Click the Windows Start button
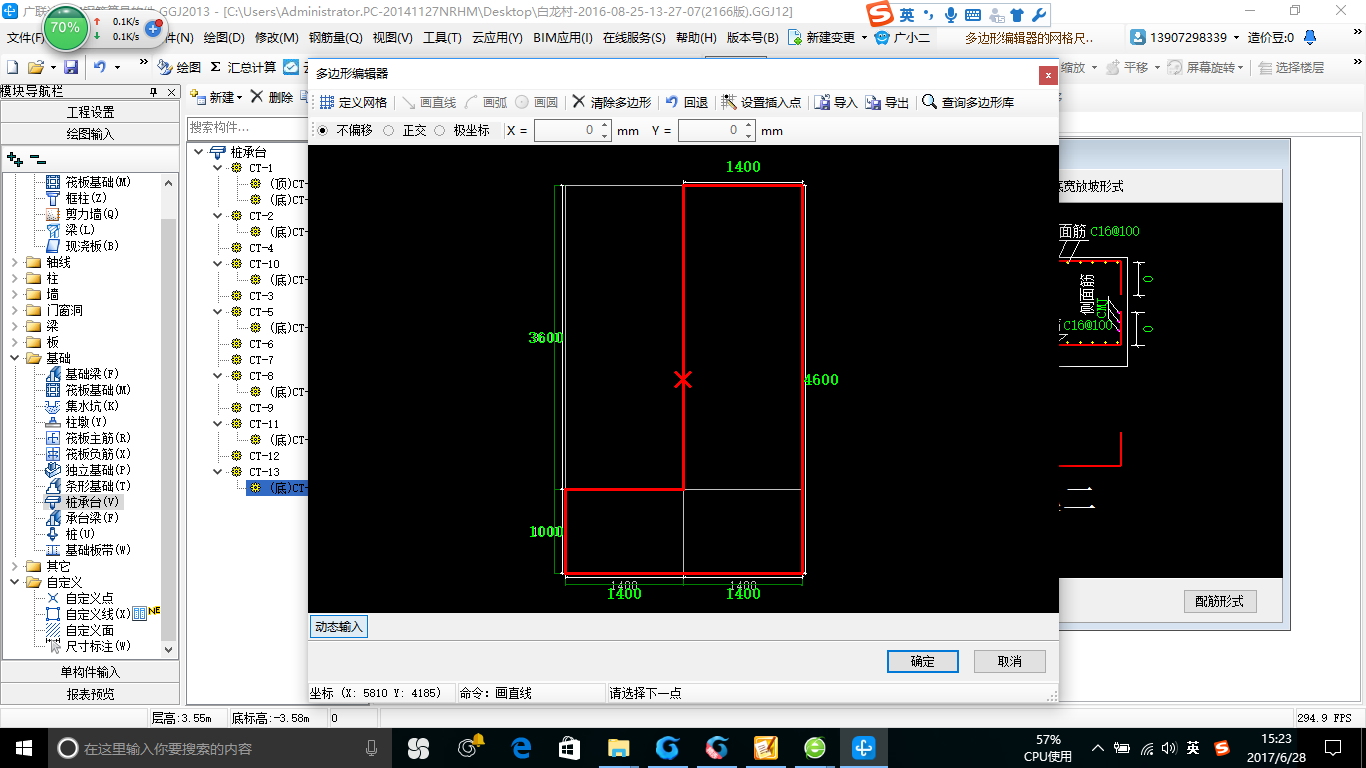Image resolution: width=1366 pixels, height=768 pixels. [23, 747]
